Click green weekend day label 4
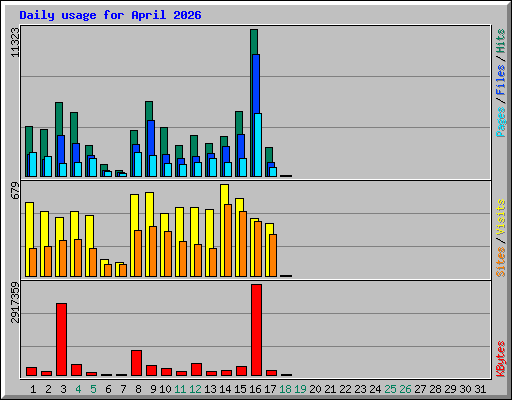 [x=78, y=389]
